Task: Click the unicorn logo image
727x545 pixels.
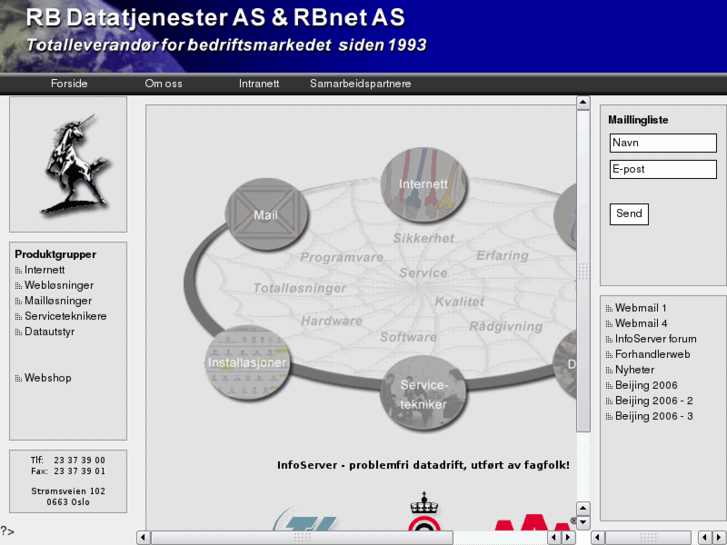Action: coord(68,165)
